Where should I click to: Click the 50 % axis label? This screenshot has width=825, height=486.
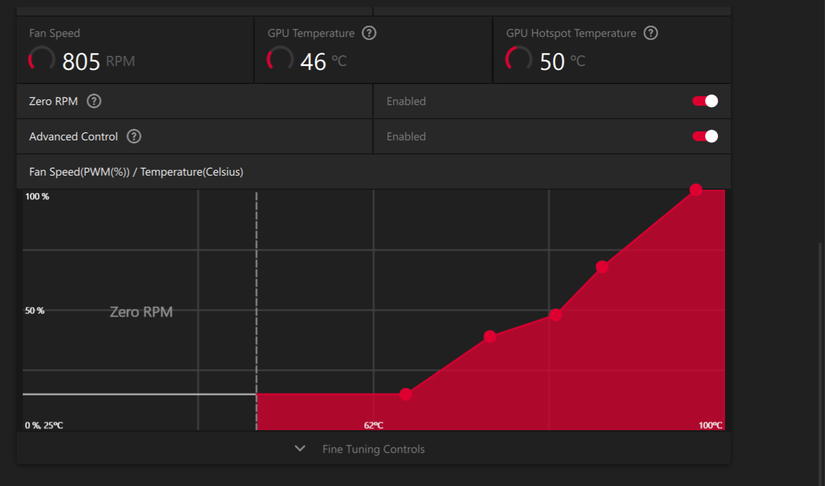pos(35,311)
